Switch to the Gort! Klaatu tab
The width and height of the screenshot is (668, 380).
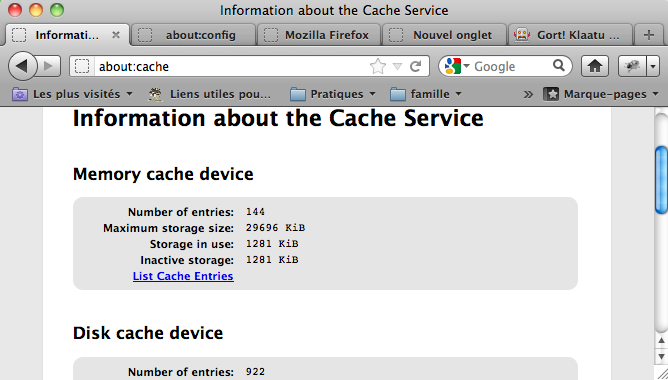570,35
